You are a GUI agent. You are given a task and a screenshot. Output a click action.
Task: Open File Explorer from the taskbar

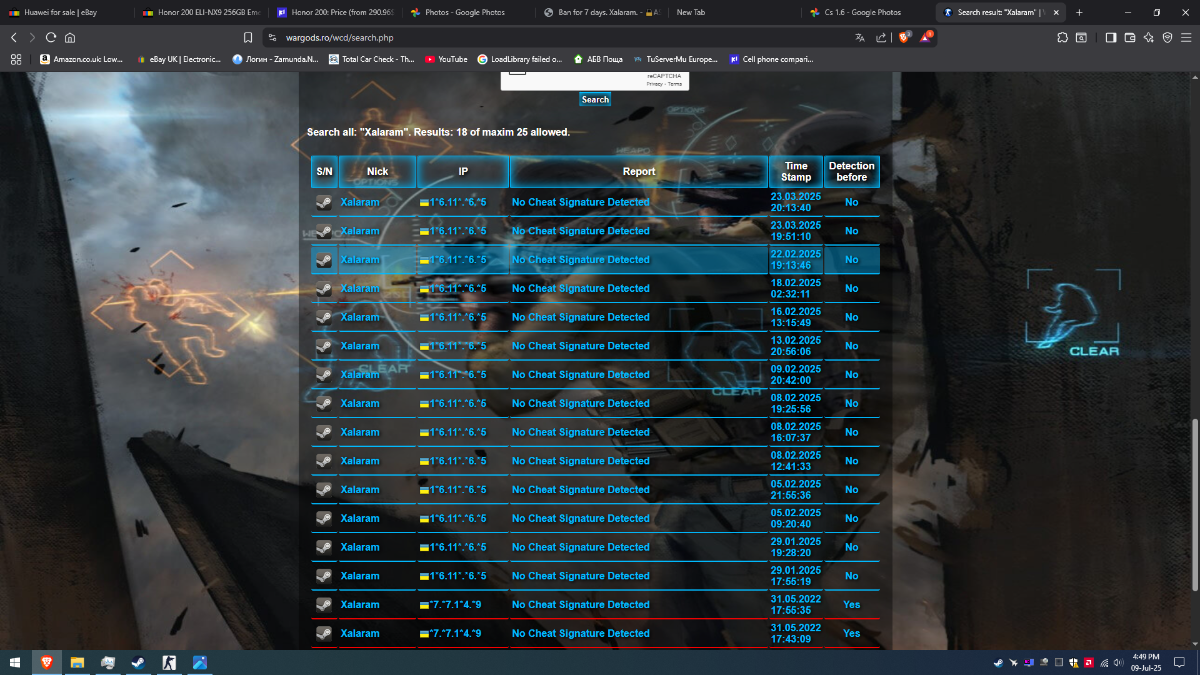coord(77,662)
